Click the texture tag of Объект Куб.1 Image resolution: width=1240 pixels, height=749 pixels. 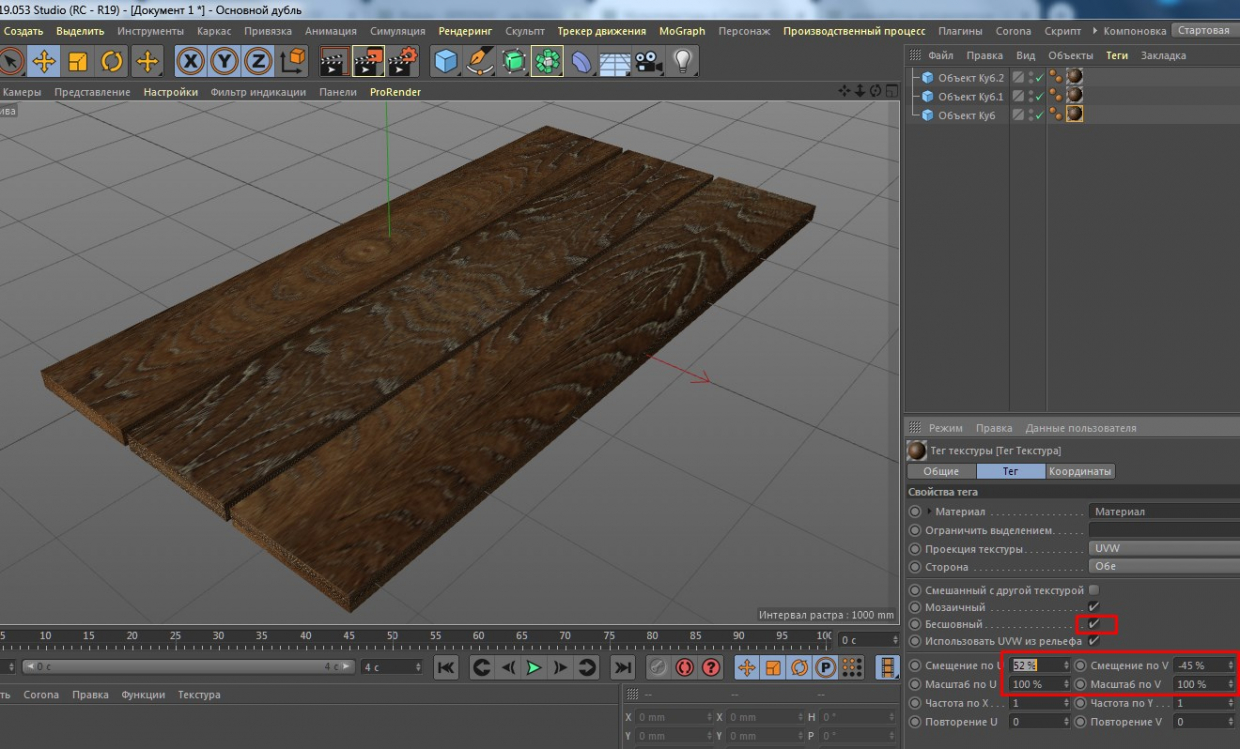tap(1075, 96)
